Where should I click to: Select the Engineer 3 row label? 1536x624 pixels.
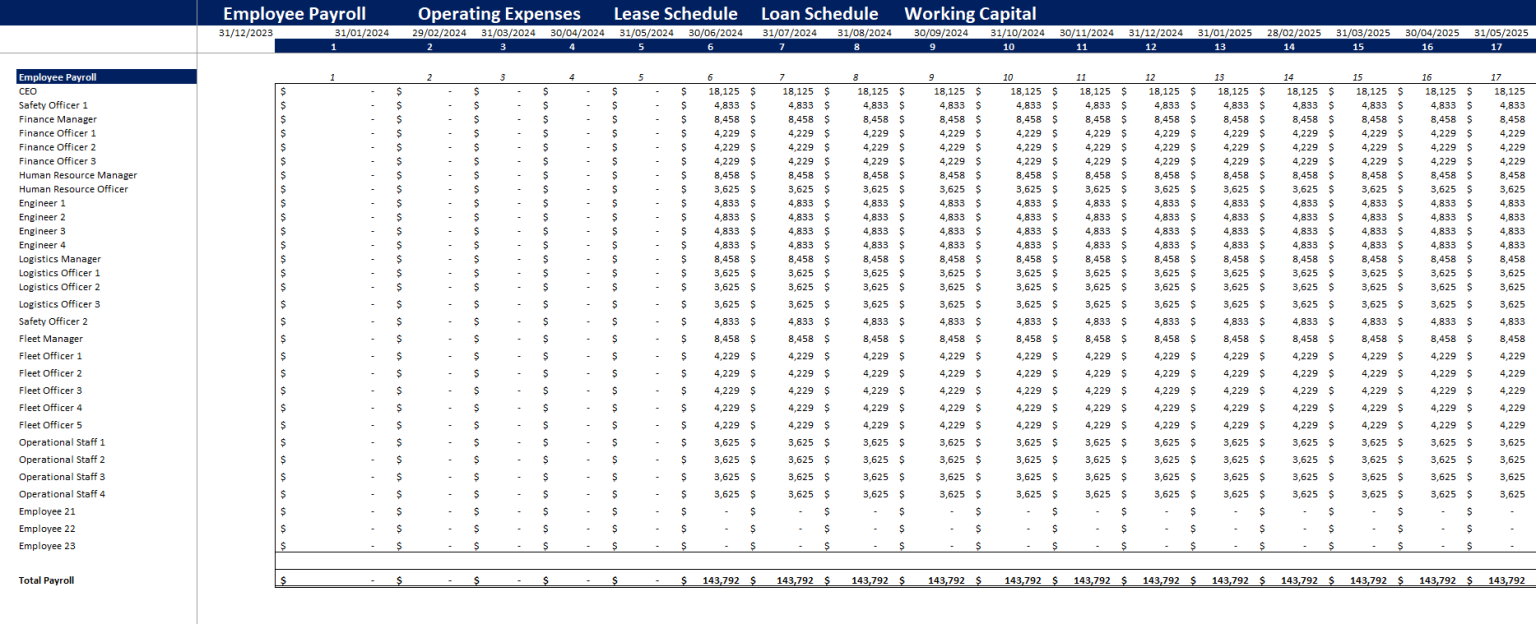point(43,230)
